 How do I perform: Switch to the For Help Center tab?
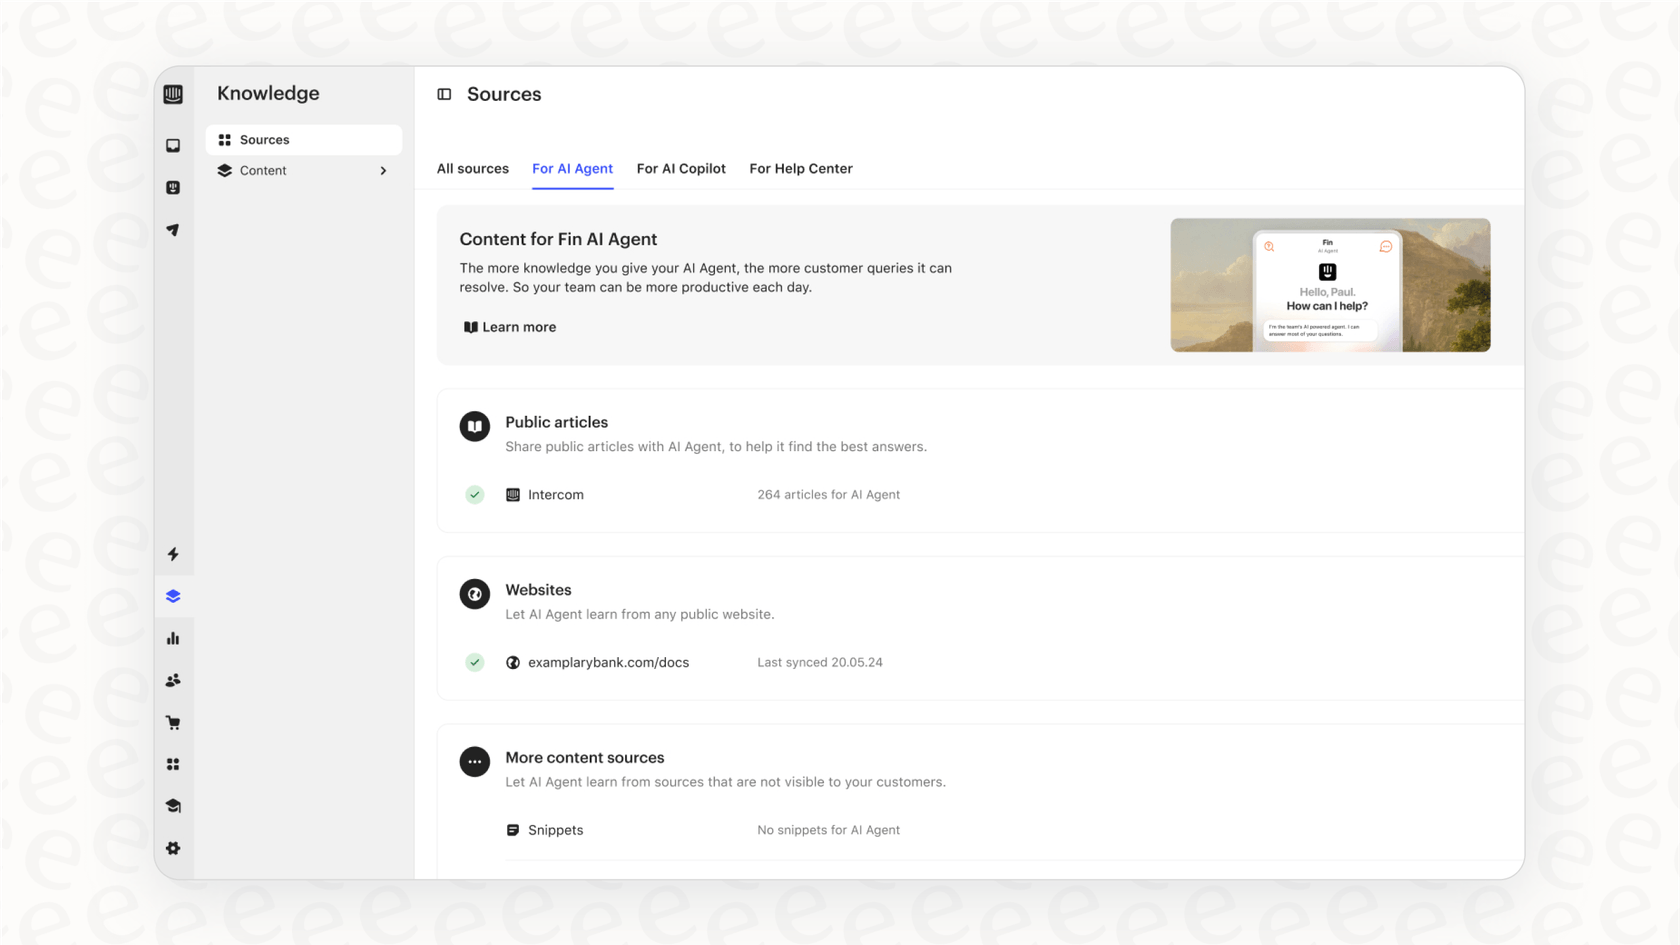[x=800, y=169]
